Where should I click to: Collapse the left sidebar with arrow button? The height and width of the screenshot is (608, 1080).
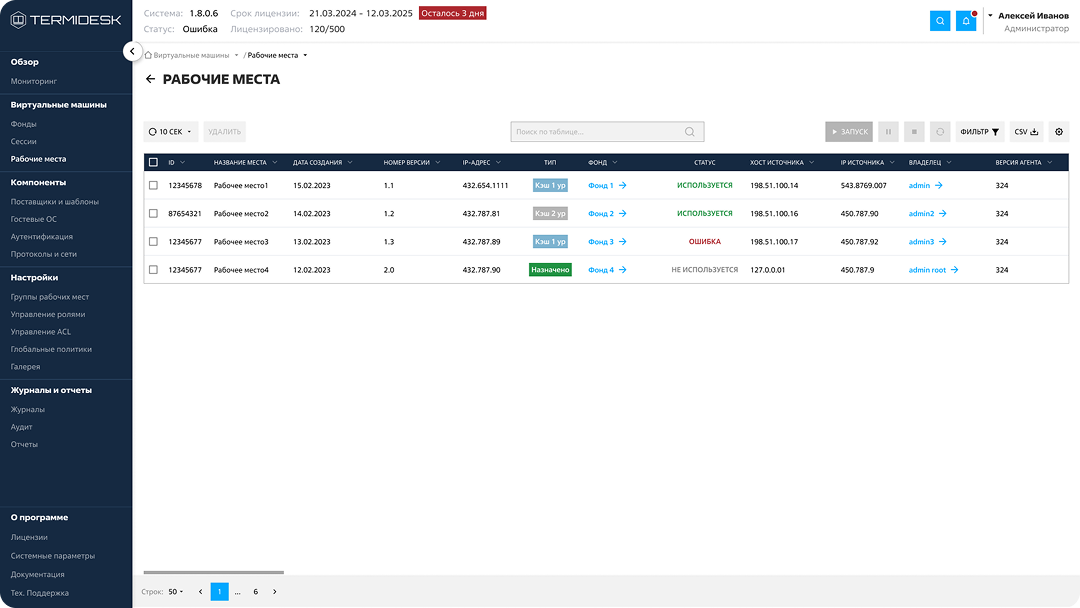click(132, 51)
